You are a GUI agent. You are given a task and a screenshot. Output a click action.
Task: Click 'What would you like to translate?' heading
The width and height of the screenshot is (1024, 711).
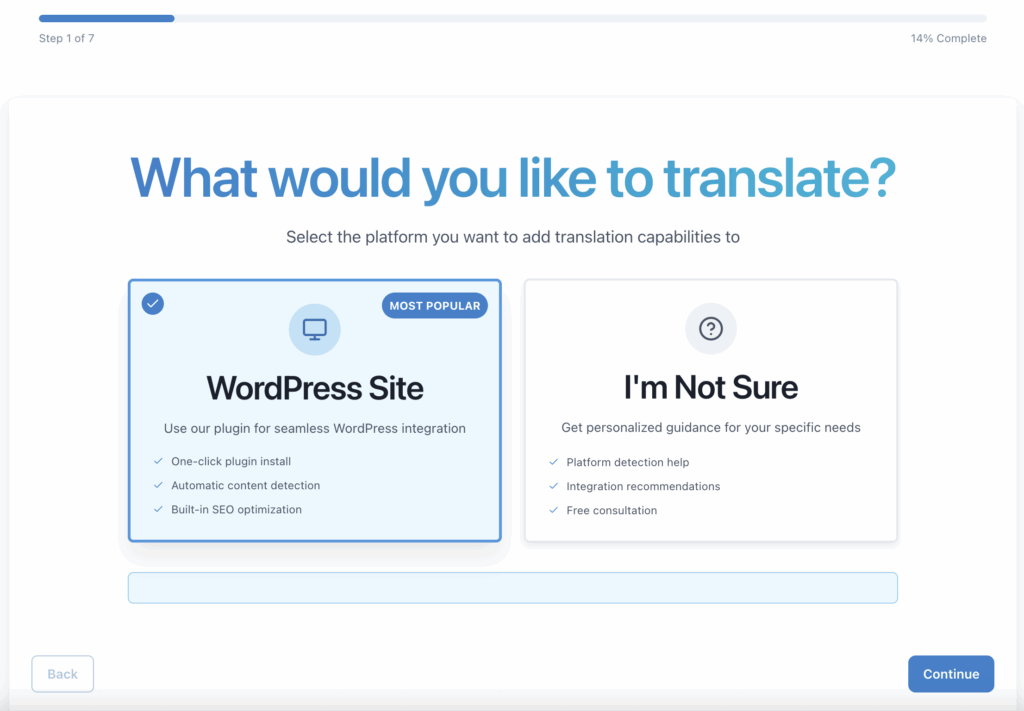coord(513,178)
